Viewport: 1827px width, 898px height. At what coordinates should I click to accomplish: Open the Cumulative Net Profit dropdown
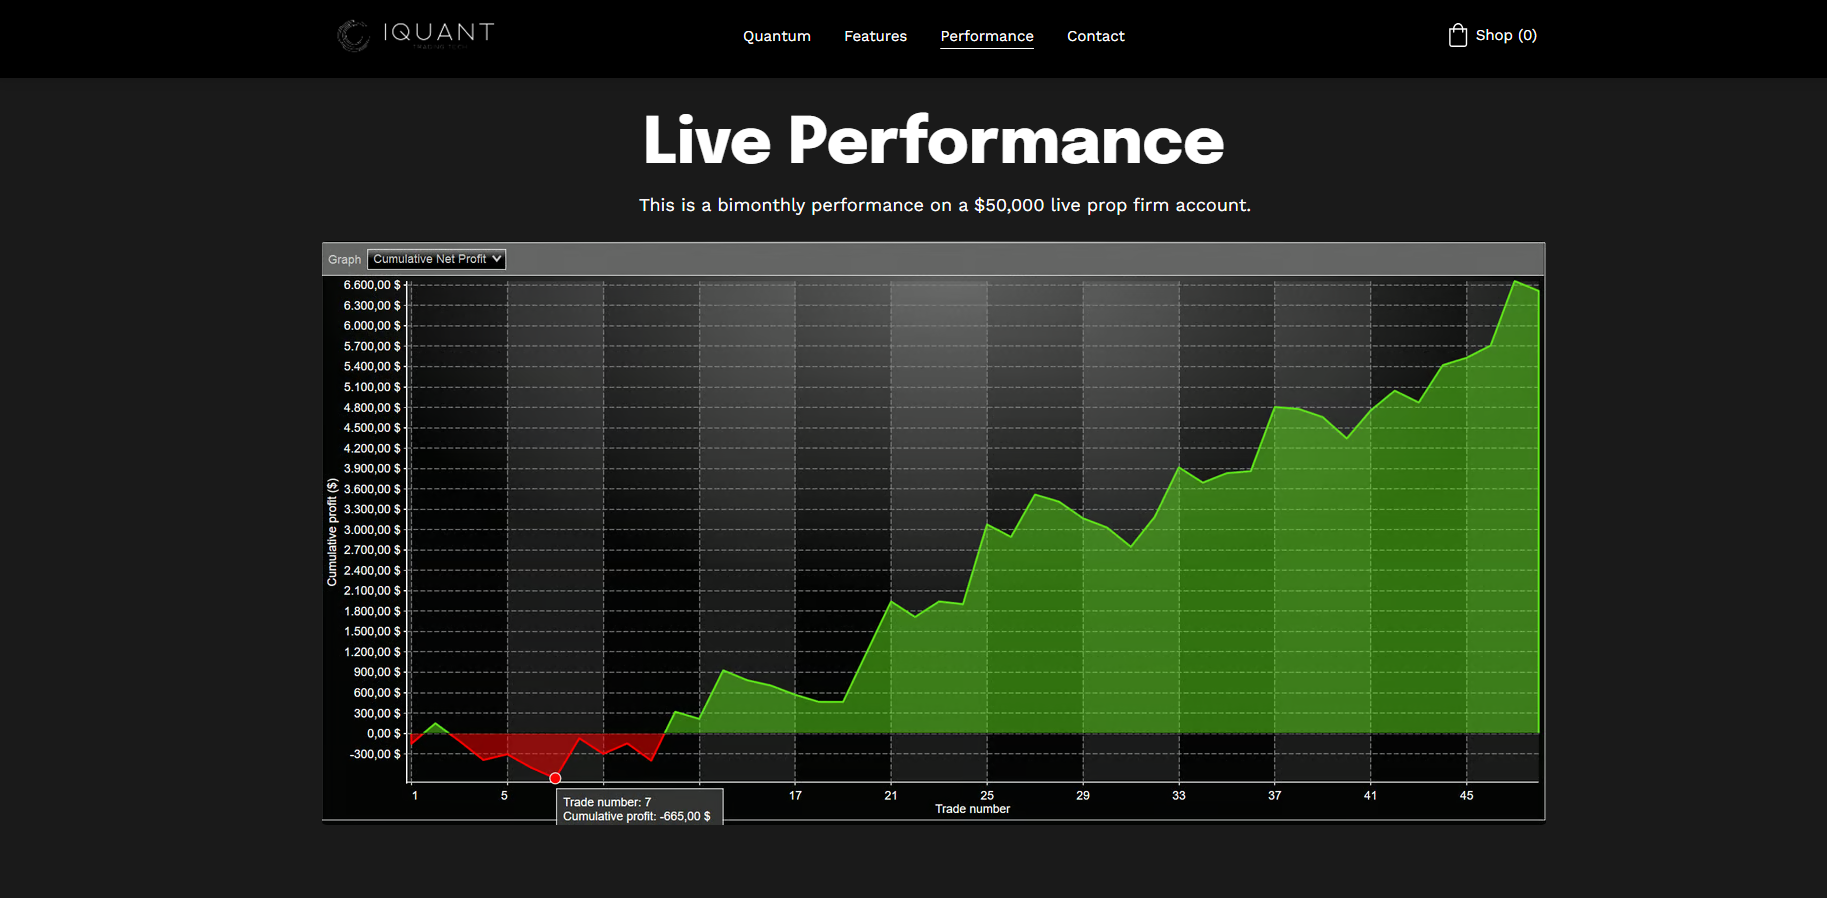click(436, 259)
